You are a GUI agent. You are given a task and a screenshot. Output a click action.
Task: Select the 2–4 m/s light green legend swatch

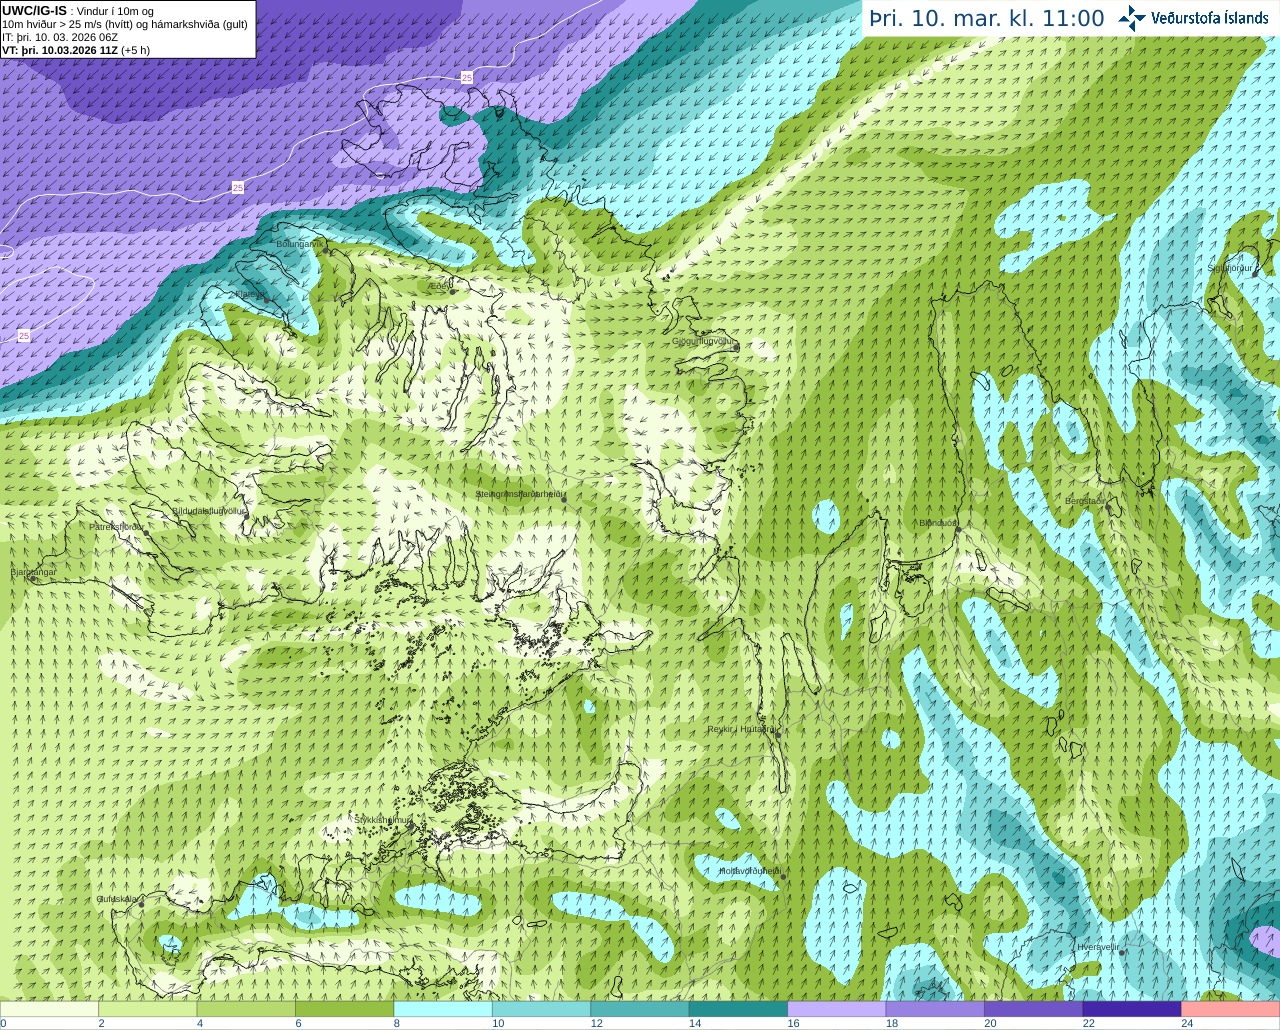(x=148, y=1009)
